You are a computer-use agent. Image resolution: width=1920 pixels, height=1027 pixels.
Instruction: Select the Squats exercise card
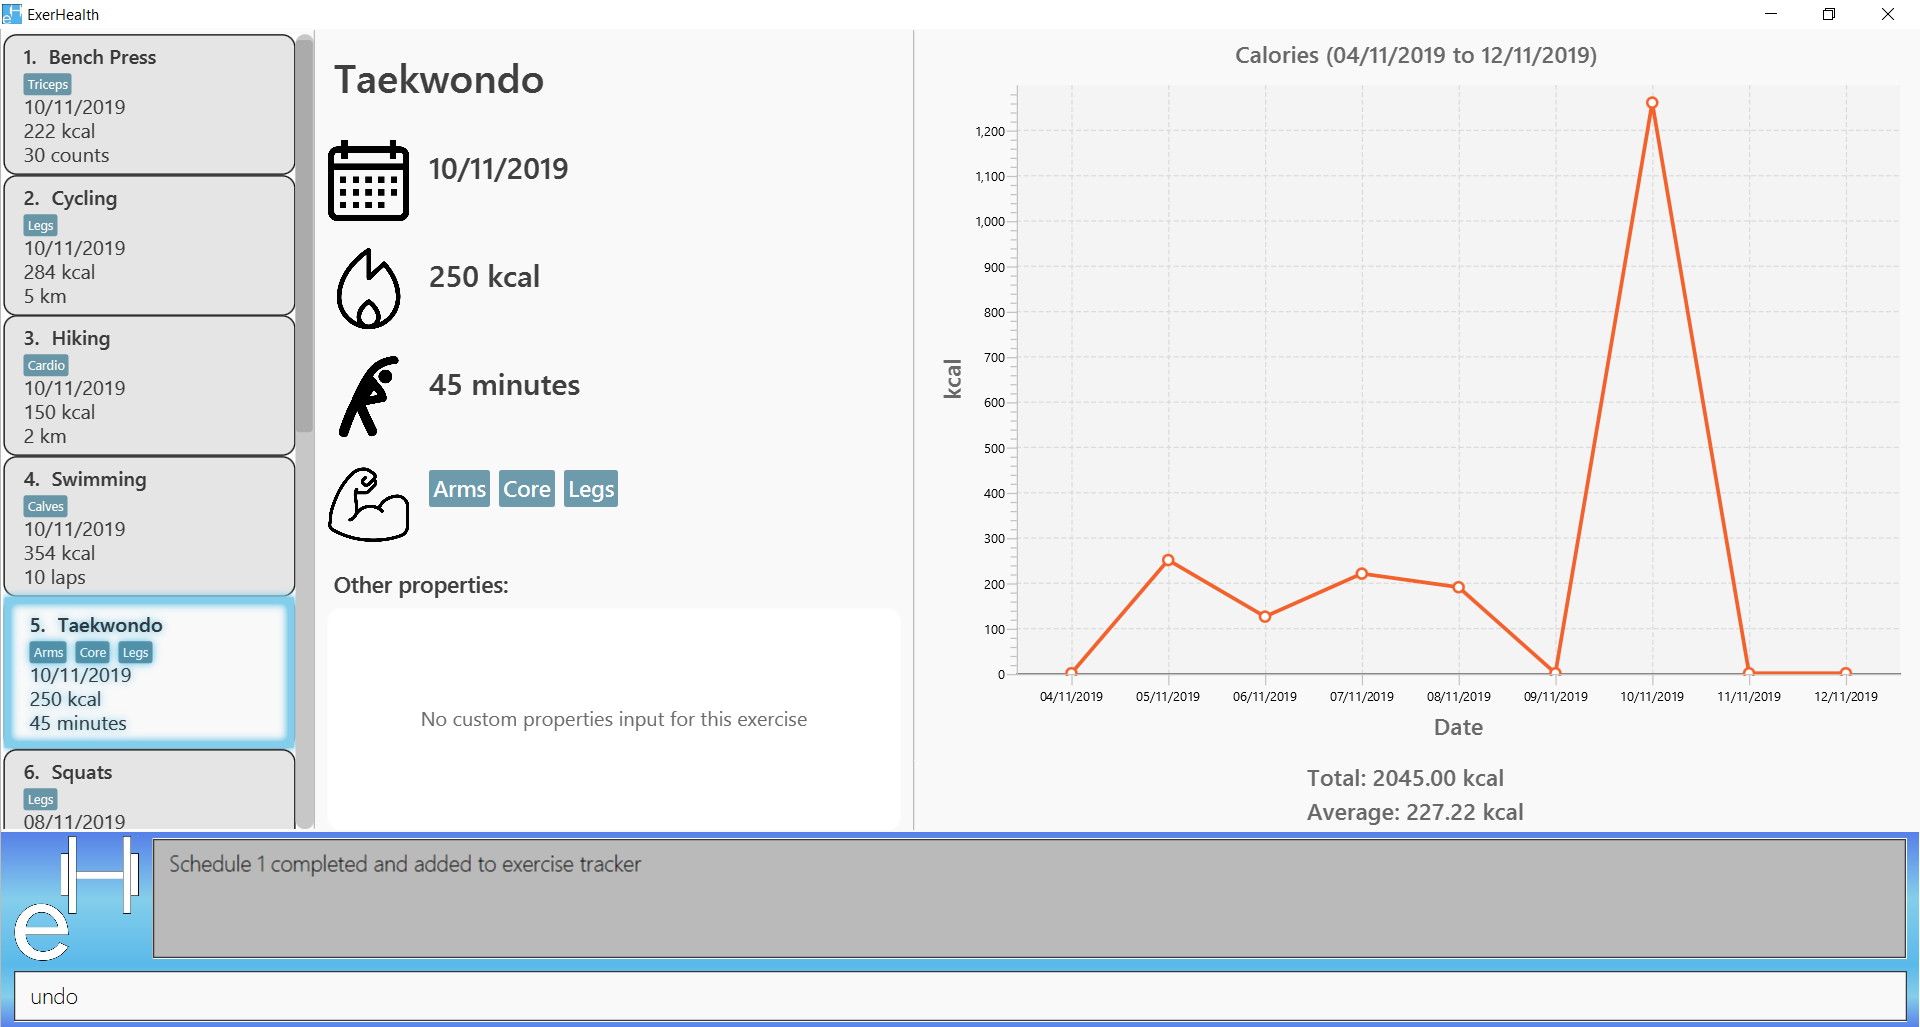coord(149,790)
